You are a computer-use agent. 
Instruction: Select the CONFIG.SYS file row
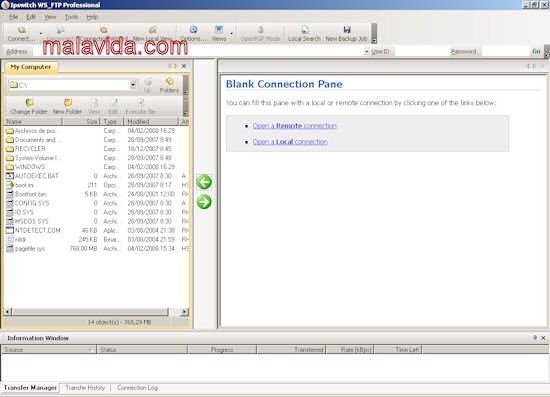coord(97,203)
